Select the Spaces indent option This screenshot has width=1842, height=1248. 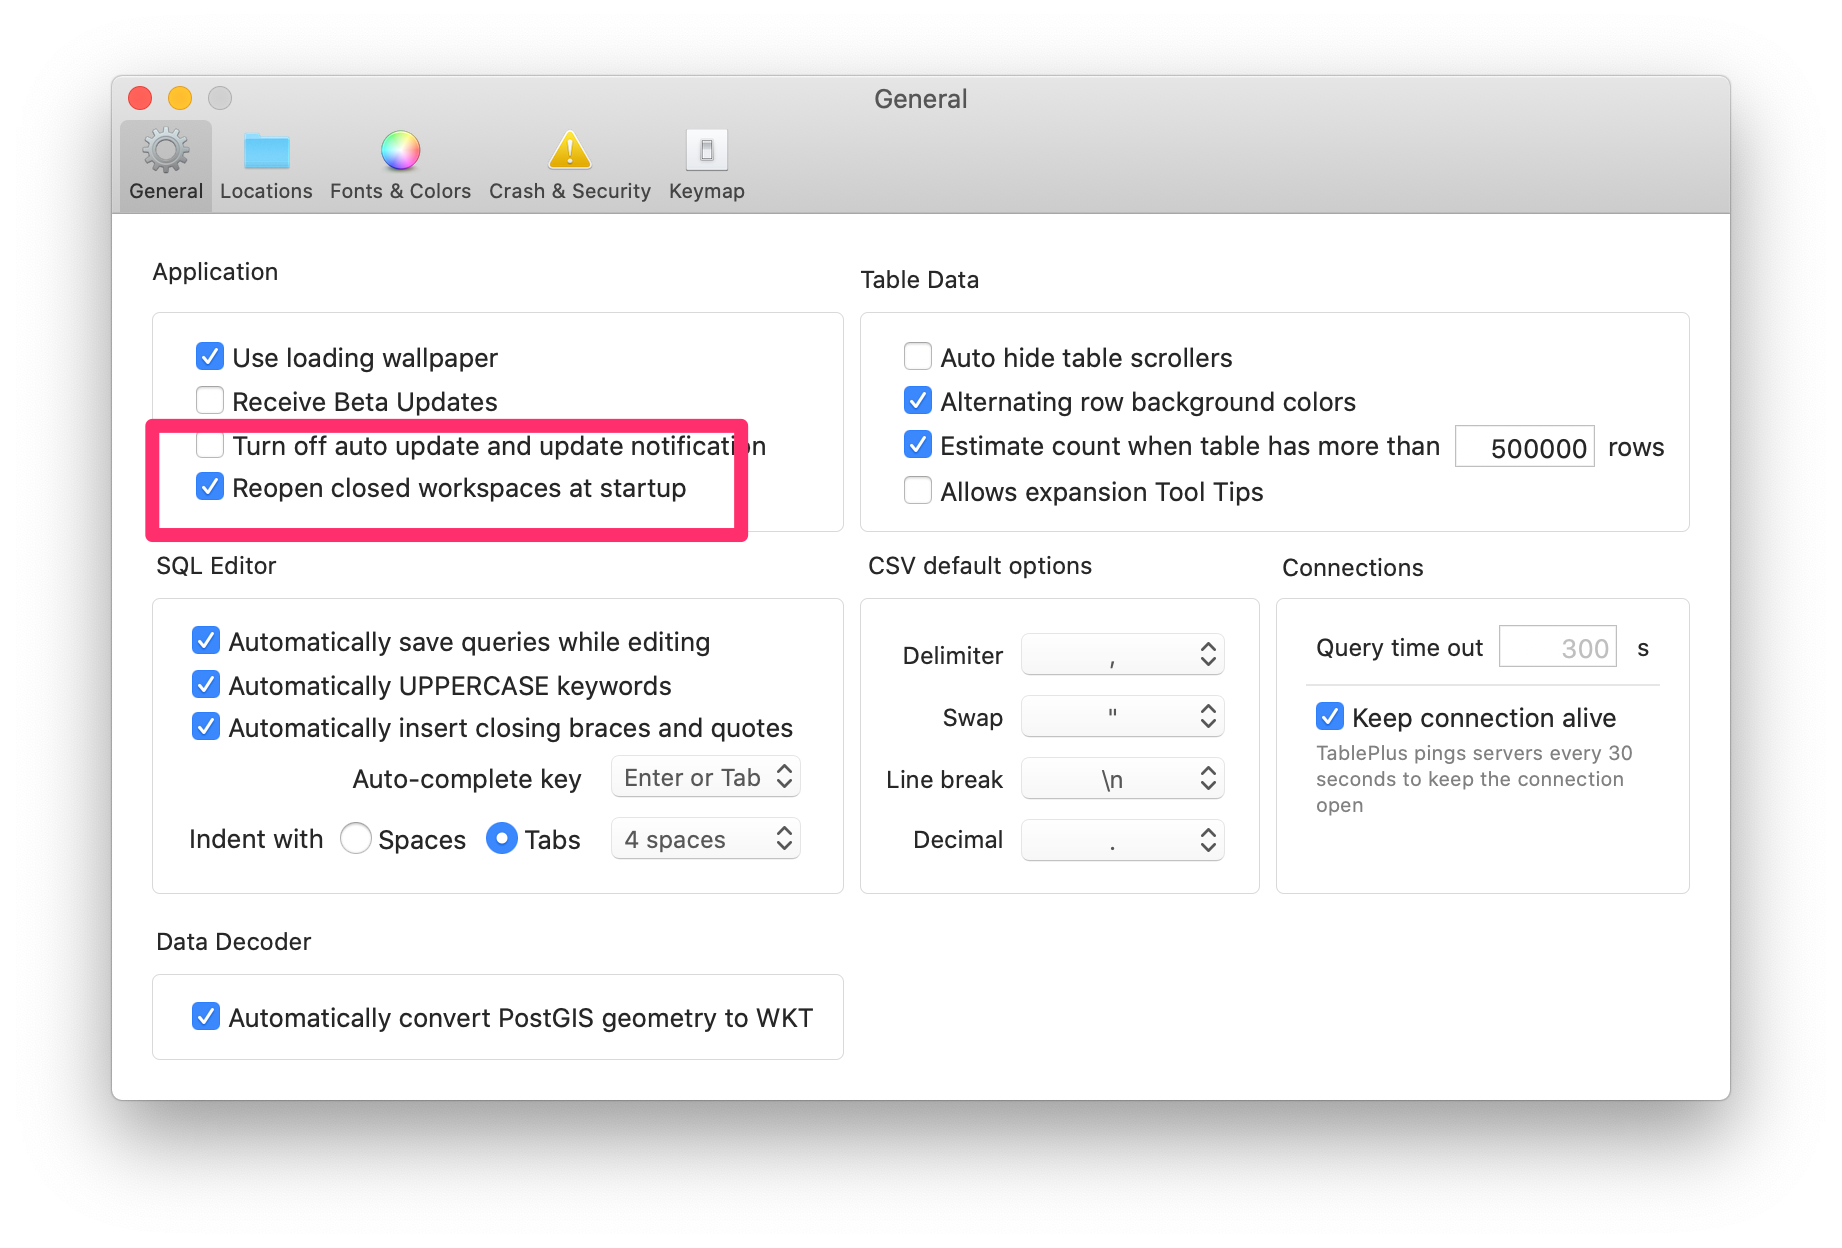point(356,839)
